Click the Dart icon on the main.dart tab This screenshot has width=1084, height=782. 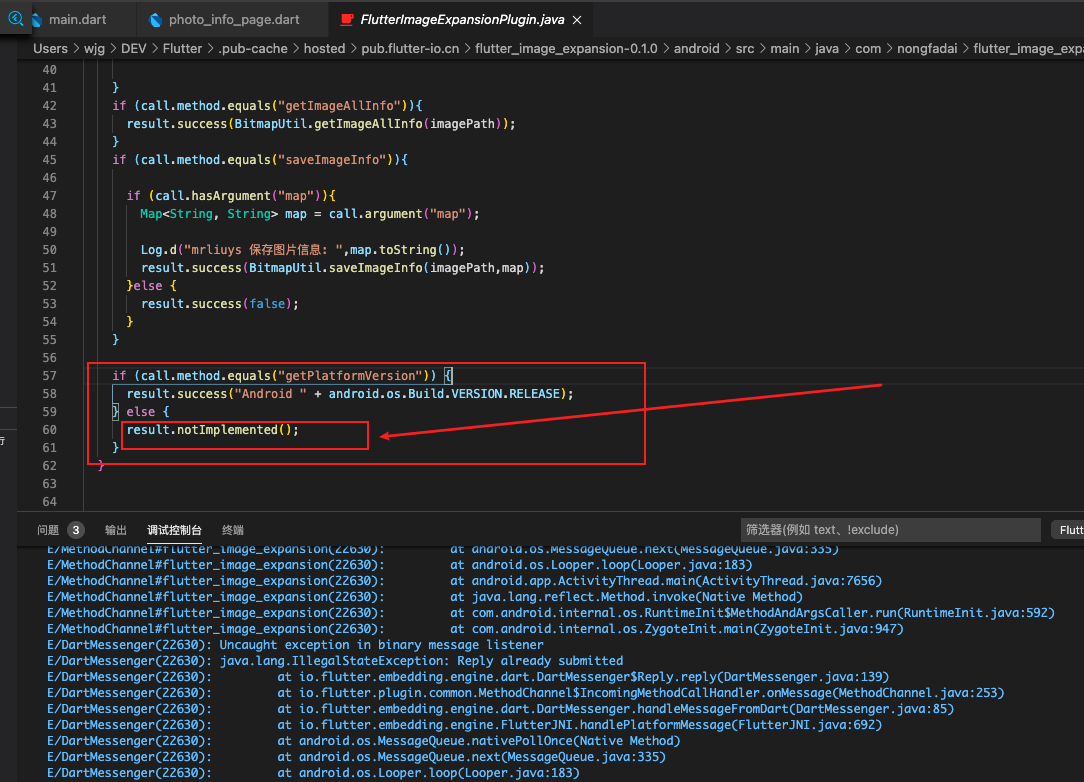37,18
